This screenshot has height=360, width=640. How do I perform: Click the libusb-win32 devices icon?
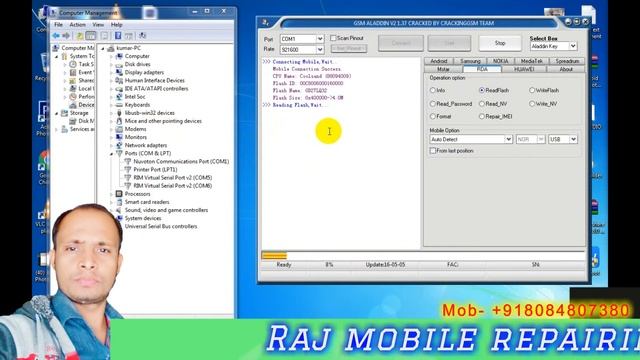click(119, 113)
